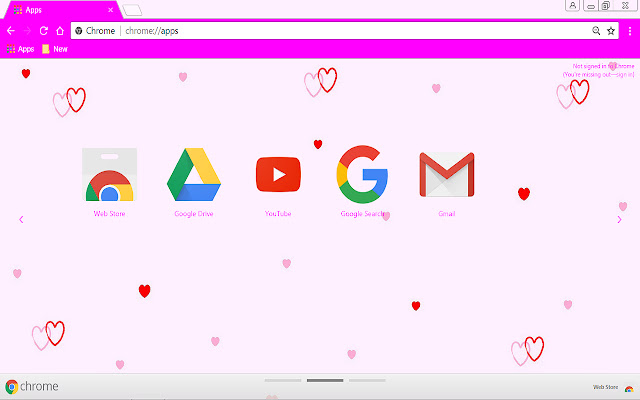The width and height of the screenshot is (640, 400).
Task: Go to next apps page arrow
Action: pyautogui.click(x=619, y=220)
